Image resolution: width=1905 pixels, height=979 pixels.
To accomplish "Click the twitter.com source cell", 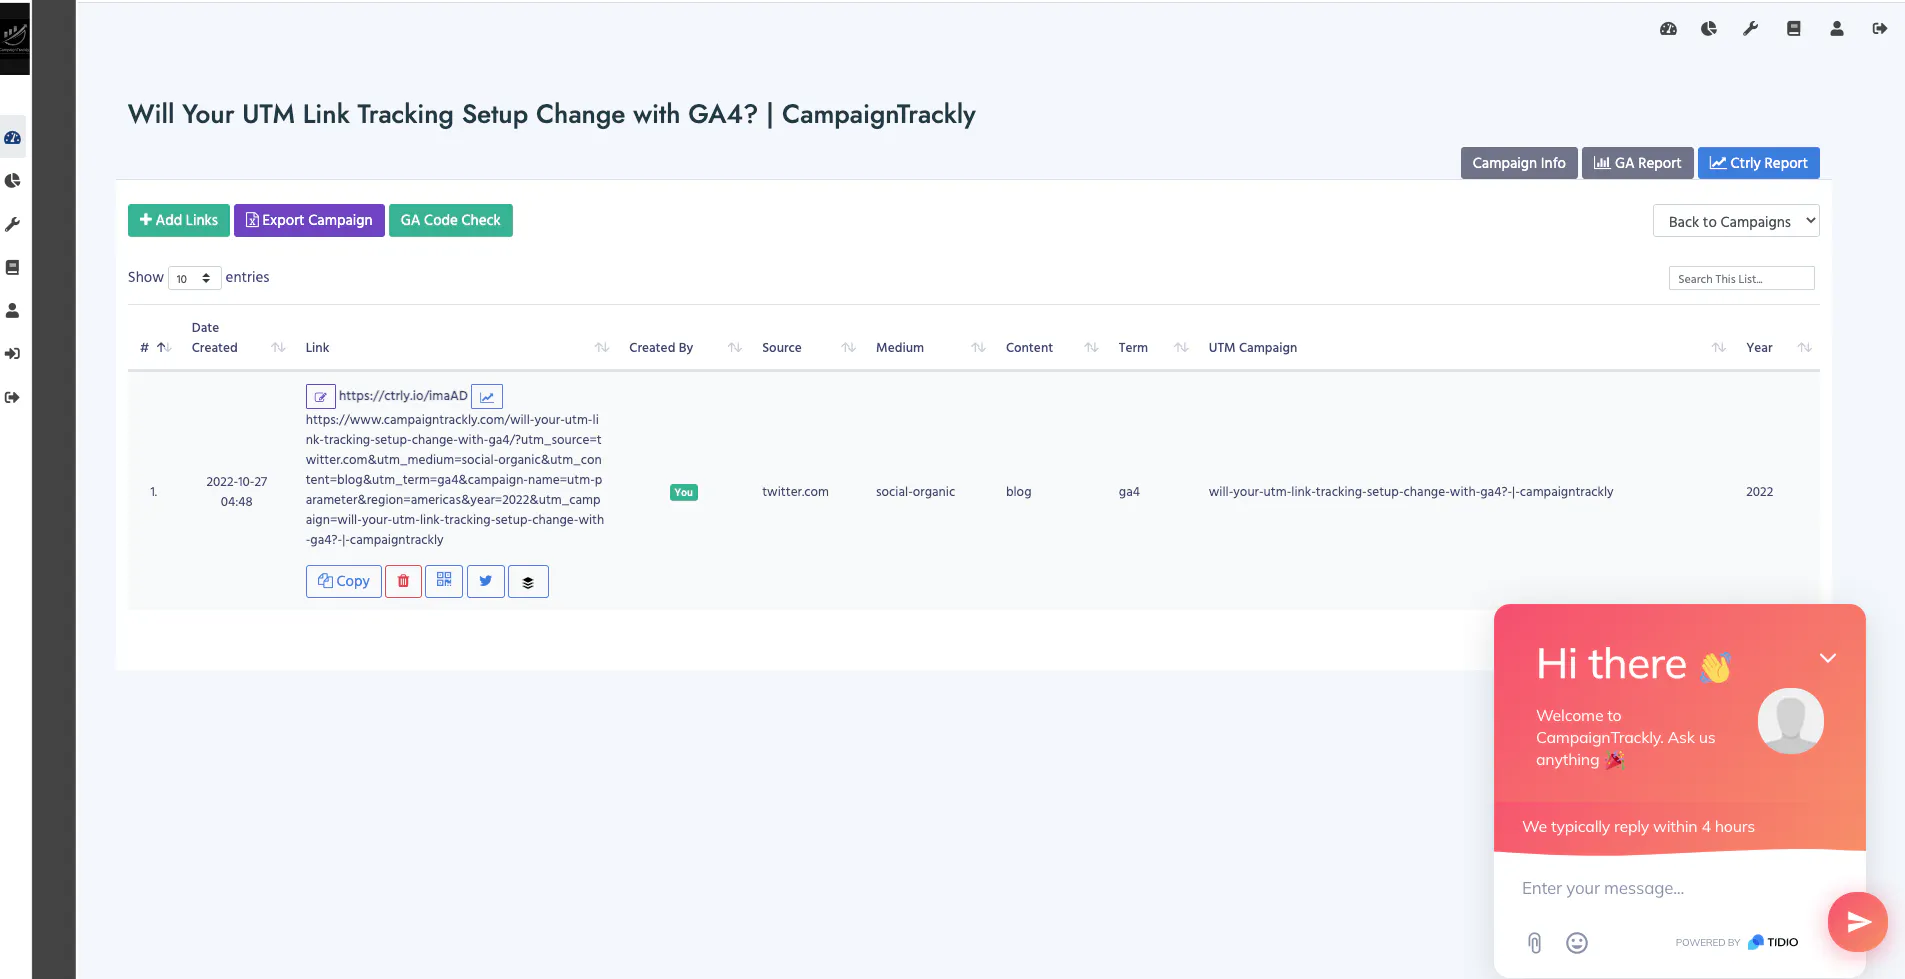I will click(795, 492).
